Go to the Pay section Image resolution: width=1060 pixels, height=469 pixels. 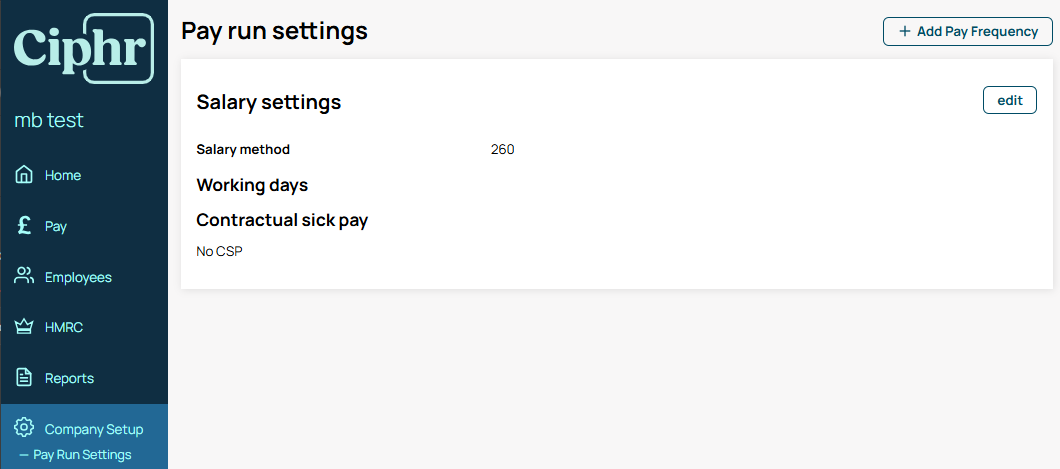84,226
